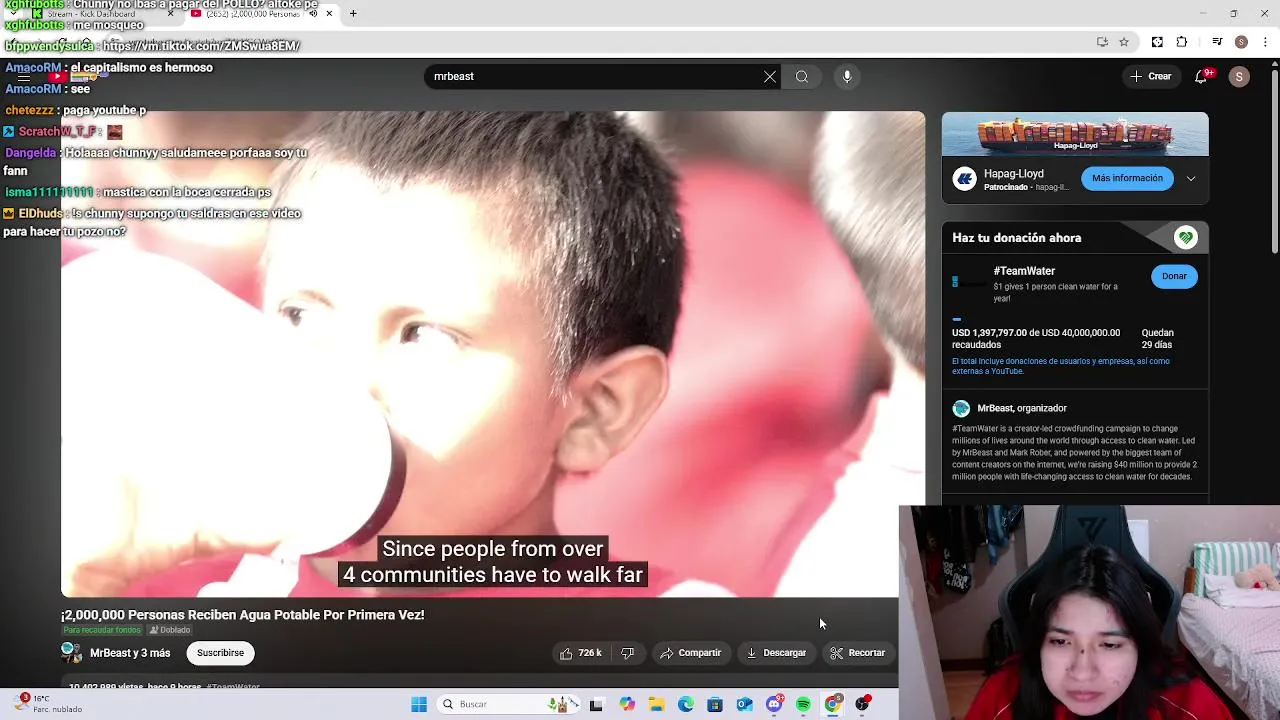Open Outlook from the taskbar

click(x=744, y=704)
